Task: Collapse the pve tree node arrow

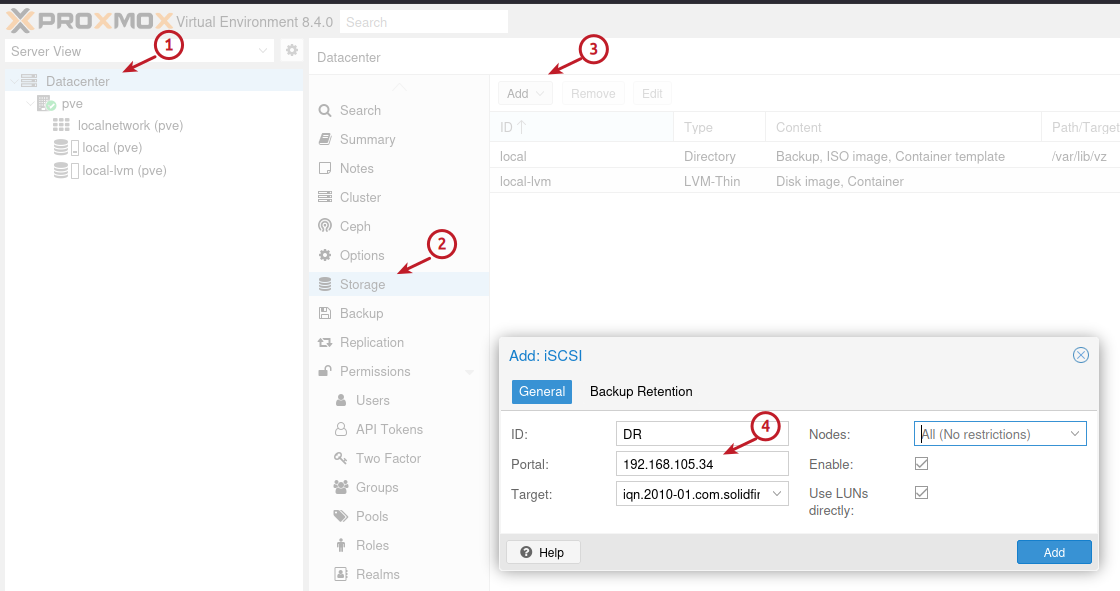Action: click(x=30, y=104)
